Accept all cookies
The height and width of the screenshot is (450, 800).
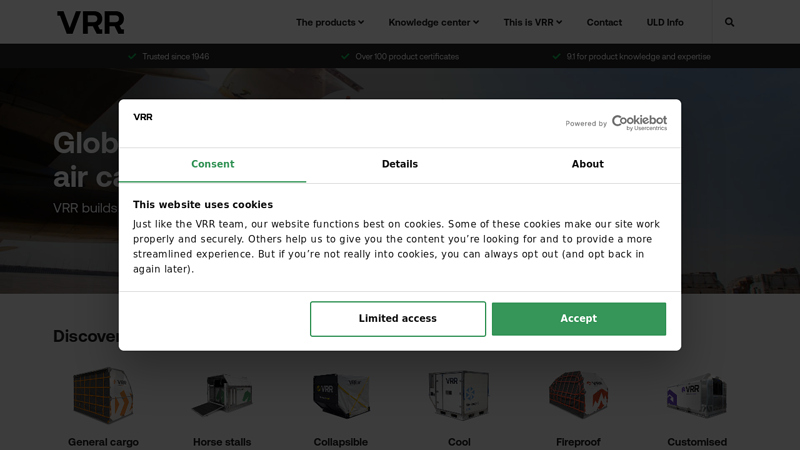click(579, 319)
